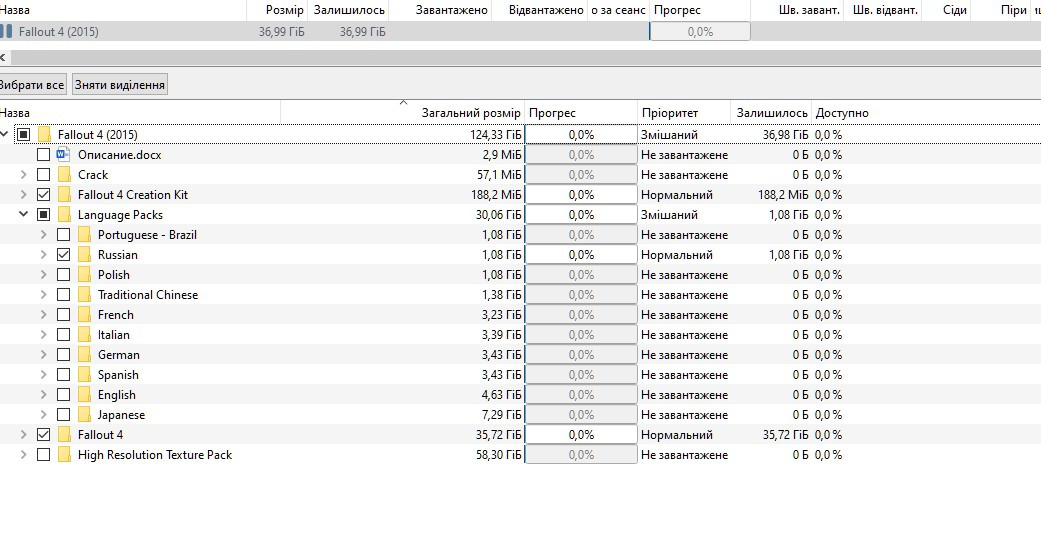Sort by the Пріоритет column header
The image size is (1041, 556).
coord(670,113)
